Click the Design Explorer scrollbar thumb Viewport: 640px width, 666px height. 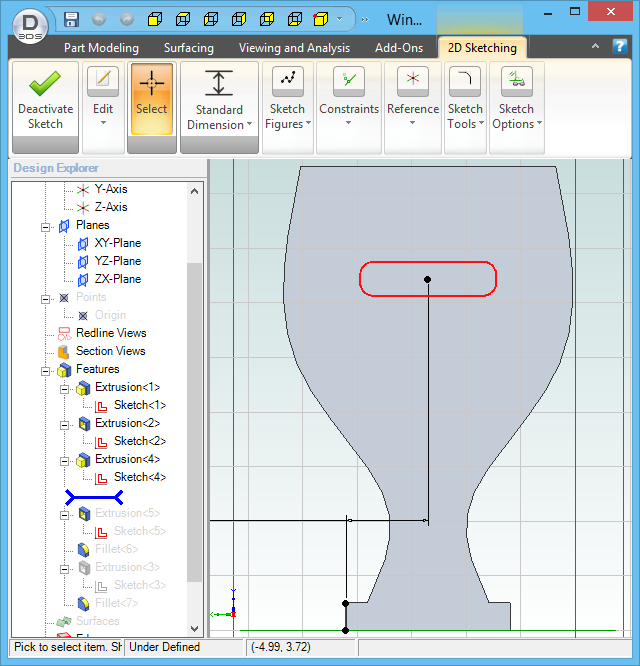pos(194,423)
